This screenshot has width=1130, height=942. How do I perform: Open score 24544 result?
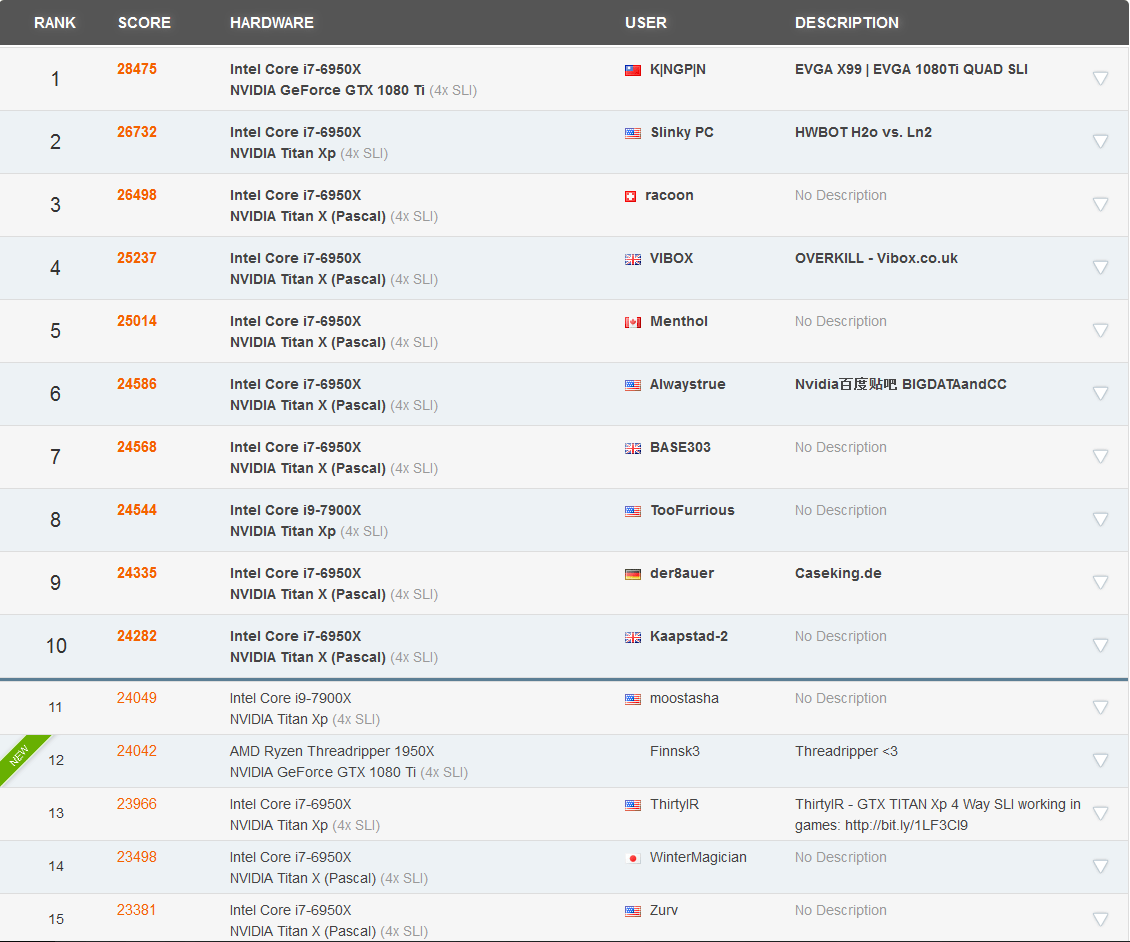point(137,510)
